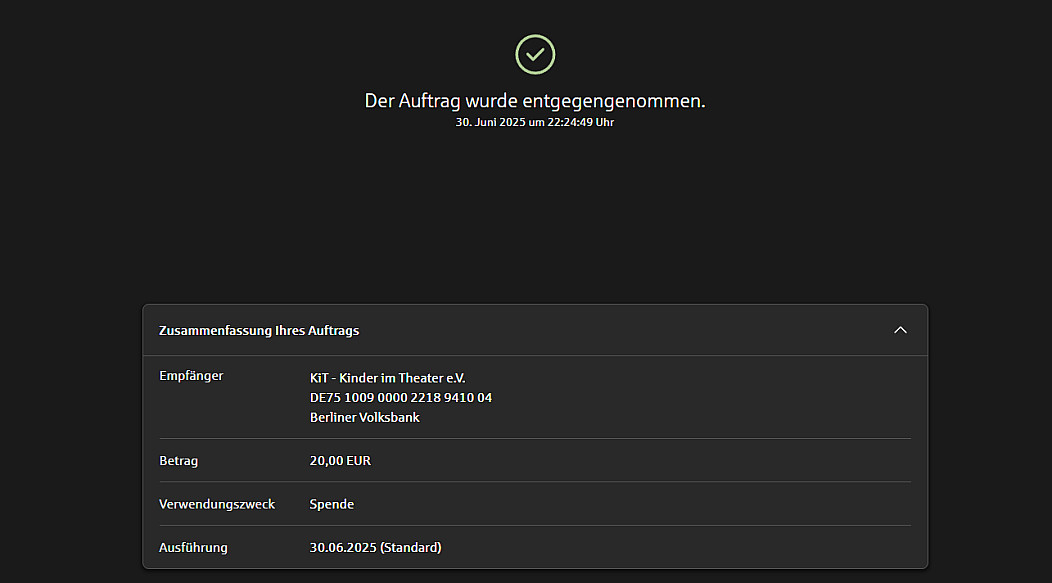Click the 'EUR' currency text in the Betrag row
Screen dimensions: 1052x583
tap(358, 461)
